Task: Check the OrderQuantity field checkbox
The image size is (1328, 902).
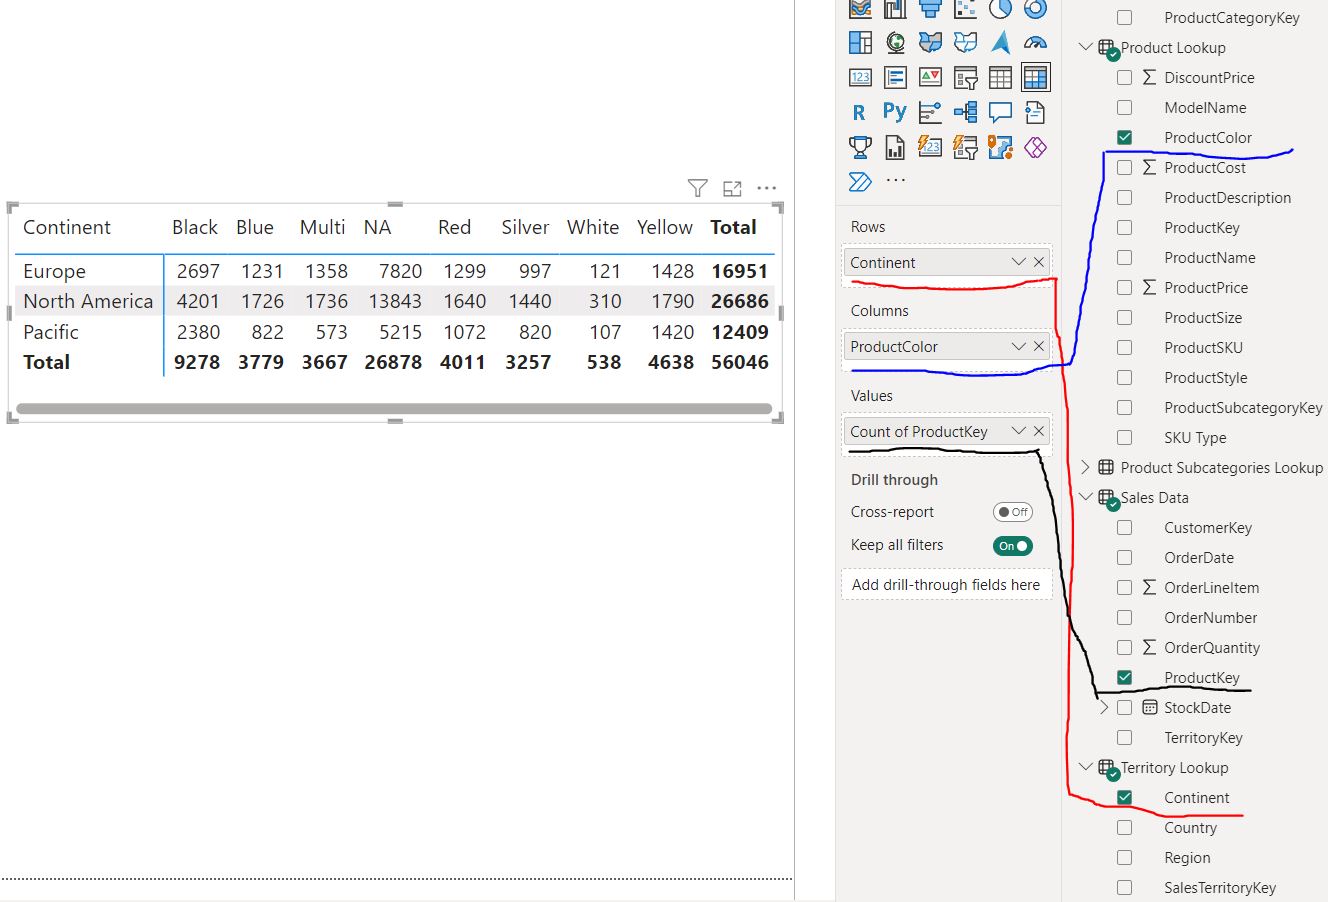Action: [x=1125, y=647]
